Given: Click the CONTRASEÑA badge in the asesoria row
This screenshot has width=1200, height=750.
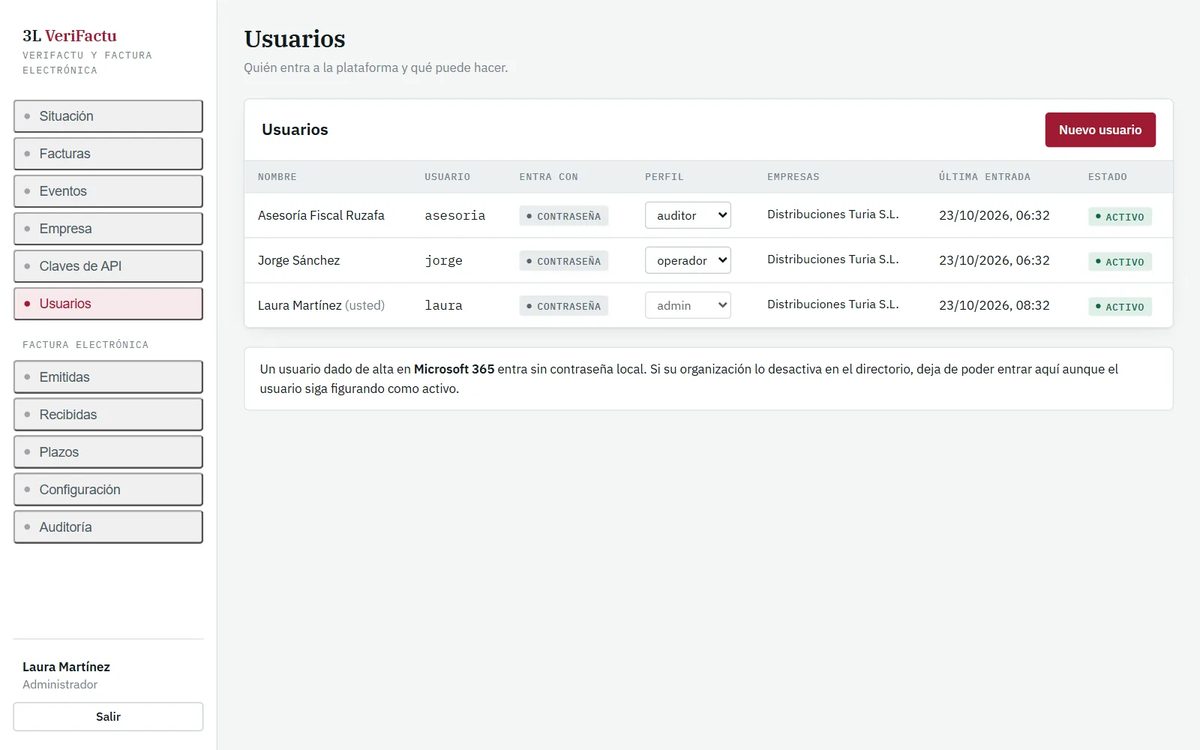Looking at the screenshot, I should [x=564, y=216].
